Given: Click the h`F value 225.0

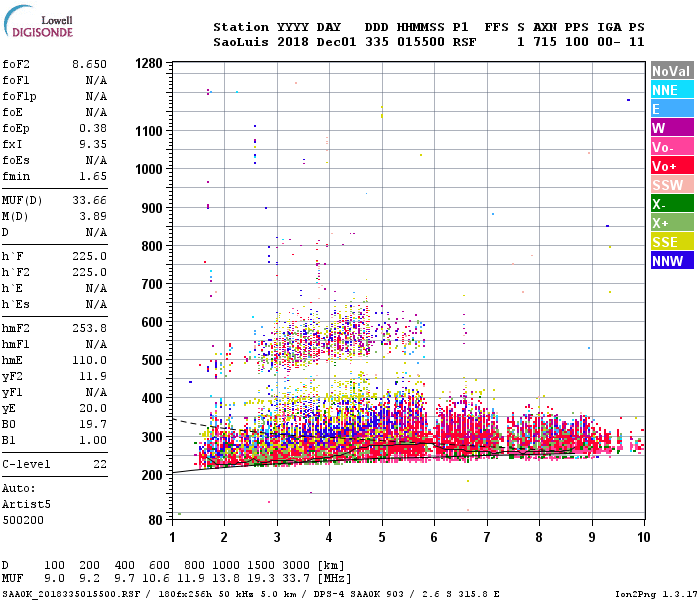Looking at the screenshot, I should [x=89, y=256].
